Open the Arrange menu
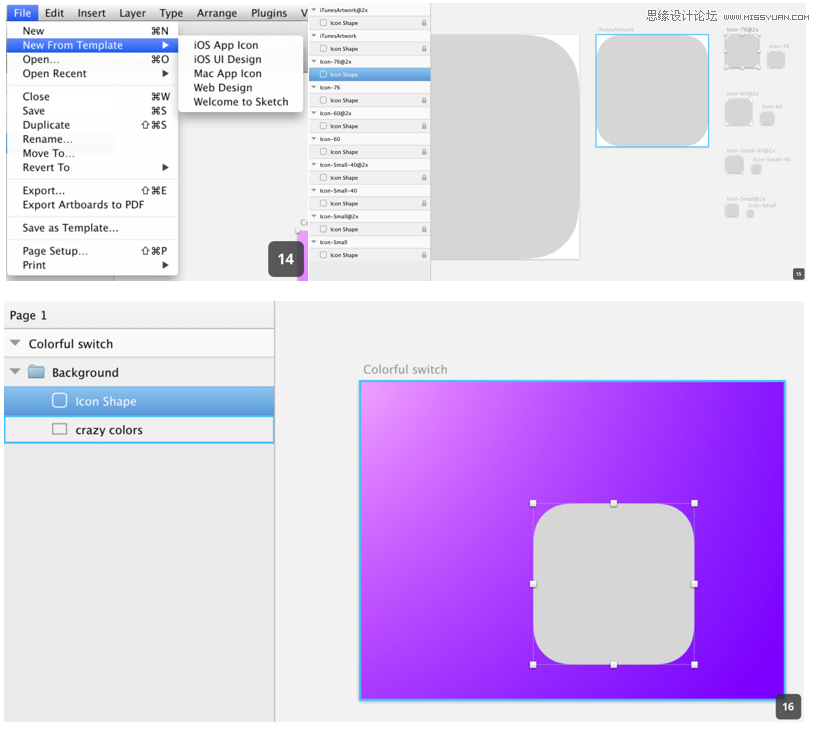The image size is (820, 731). (x=217, y=13)
